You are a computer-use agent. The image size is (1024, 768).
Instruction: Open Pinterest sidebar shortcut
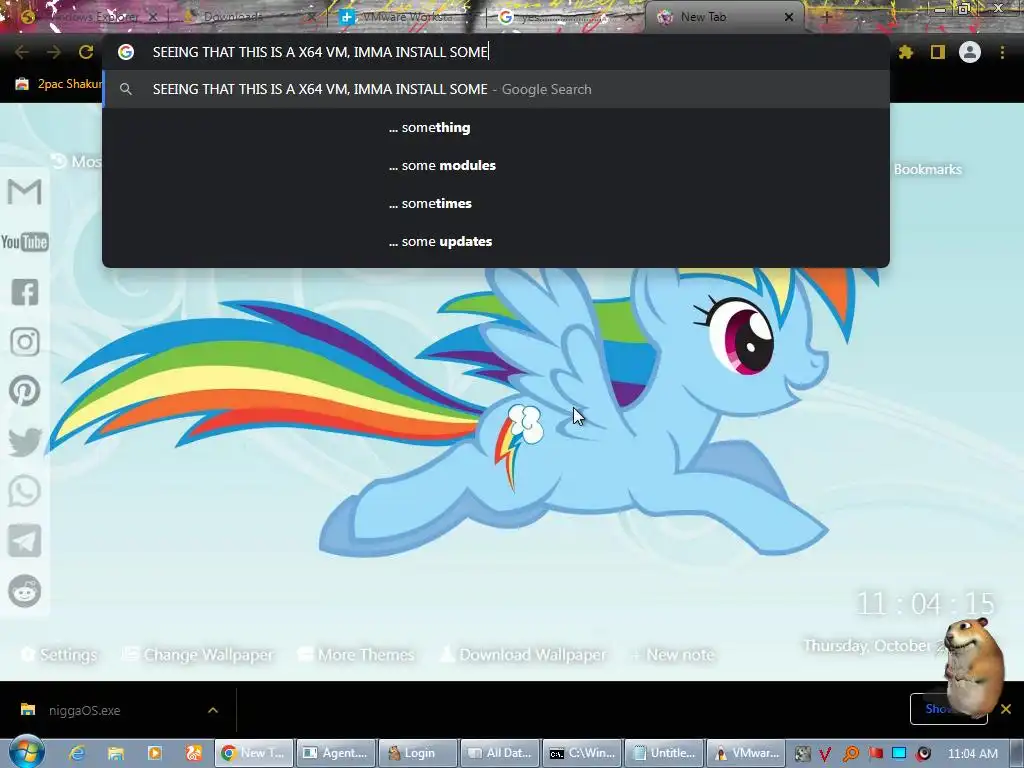(x=25, y=391)
